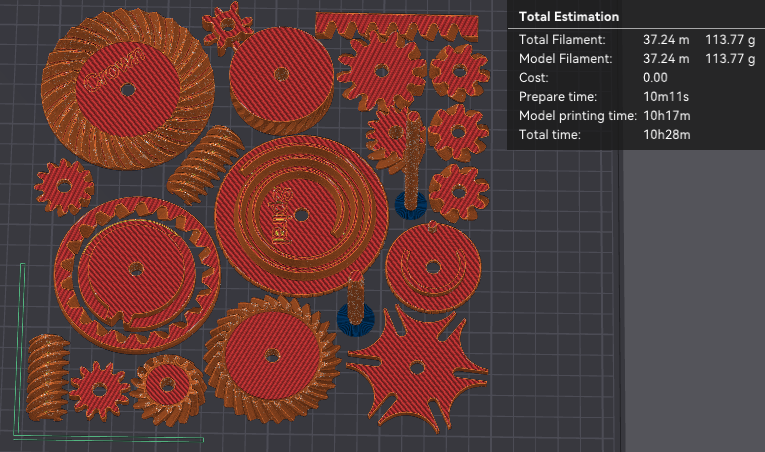Click the Total Estimation panel header

(x=568, y=17)
